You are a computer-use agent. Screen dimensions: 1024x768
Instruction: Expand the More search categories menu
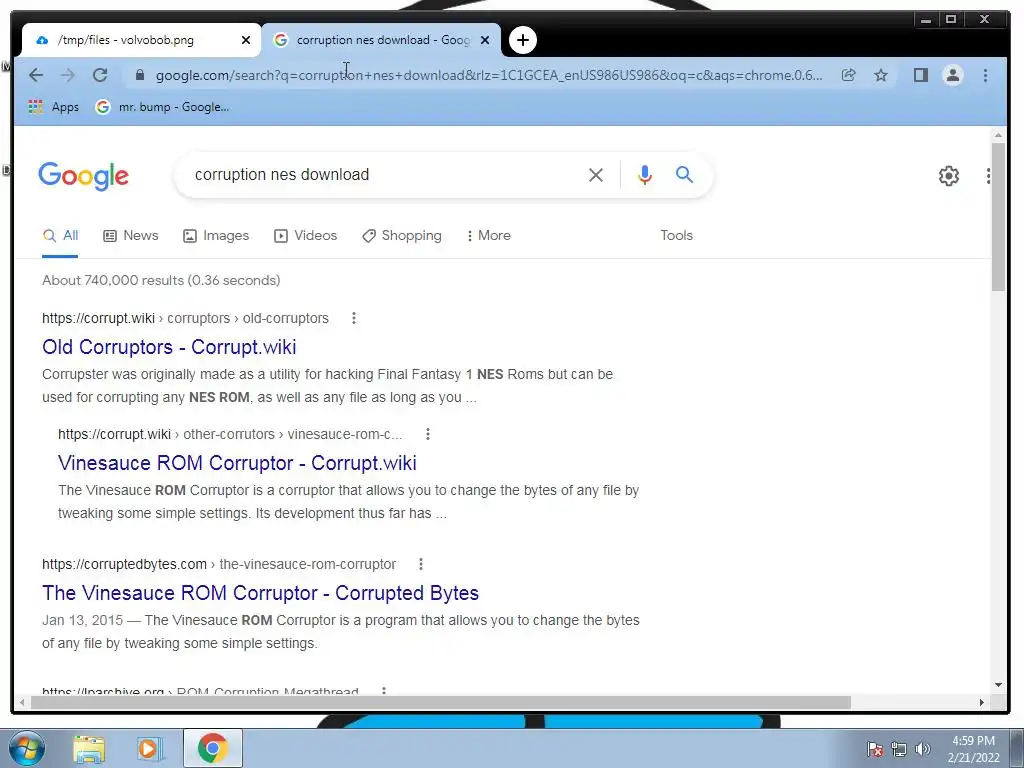pyautogui.click(x=488, y=236)
